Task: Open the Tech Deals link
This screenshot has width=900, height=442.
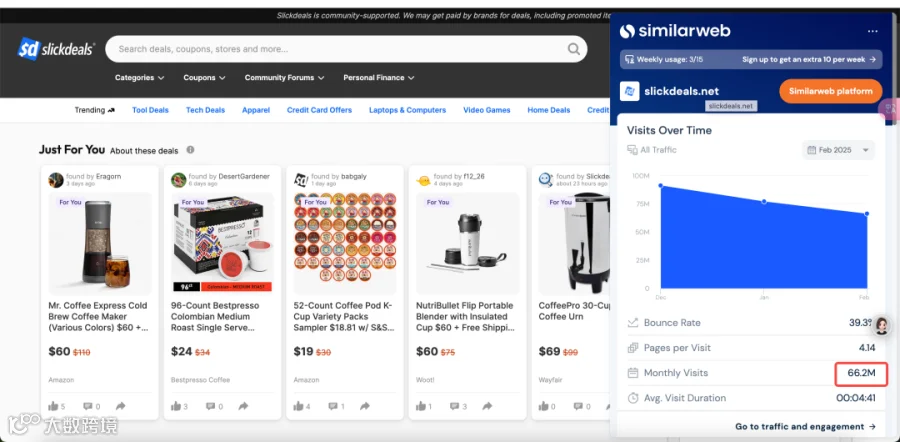Action: point(205,110)
